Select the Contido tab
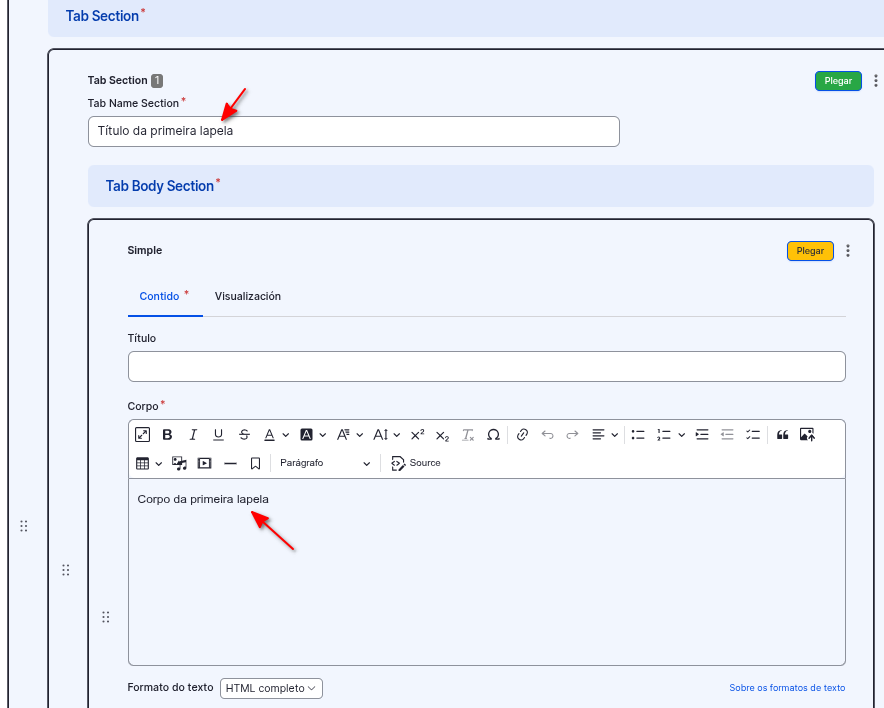The height and width of the screenshot is (708, 884). click(160, 297)
